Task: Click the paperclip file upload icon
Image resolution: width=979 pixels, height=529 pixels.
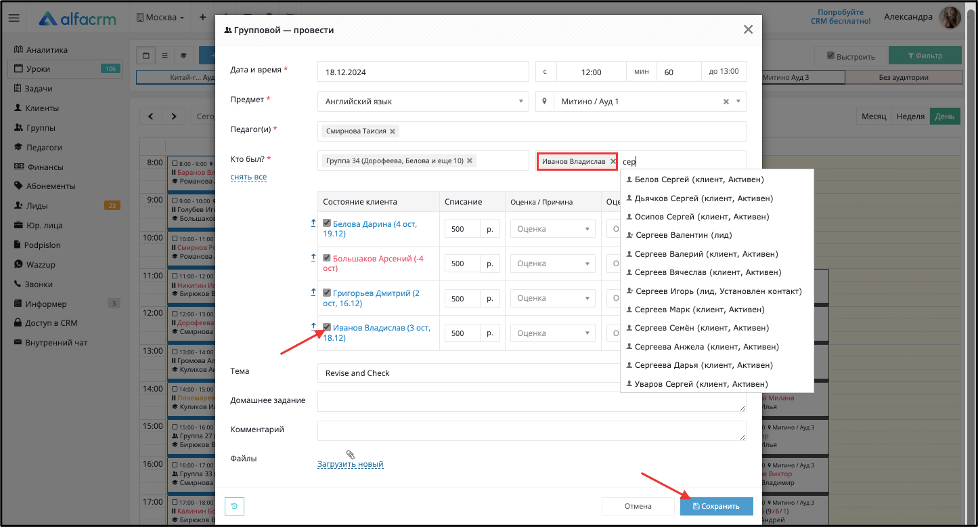Action: point(350,454)
